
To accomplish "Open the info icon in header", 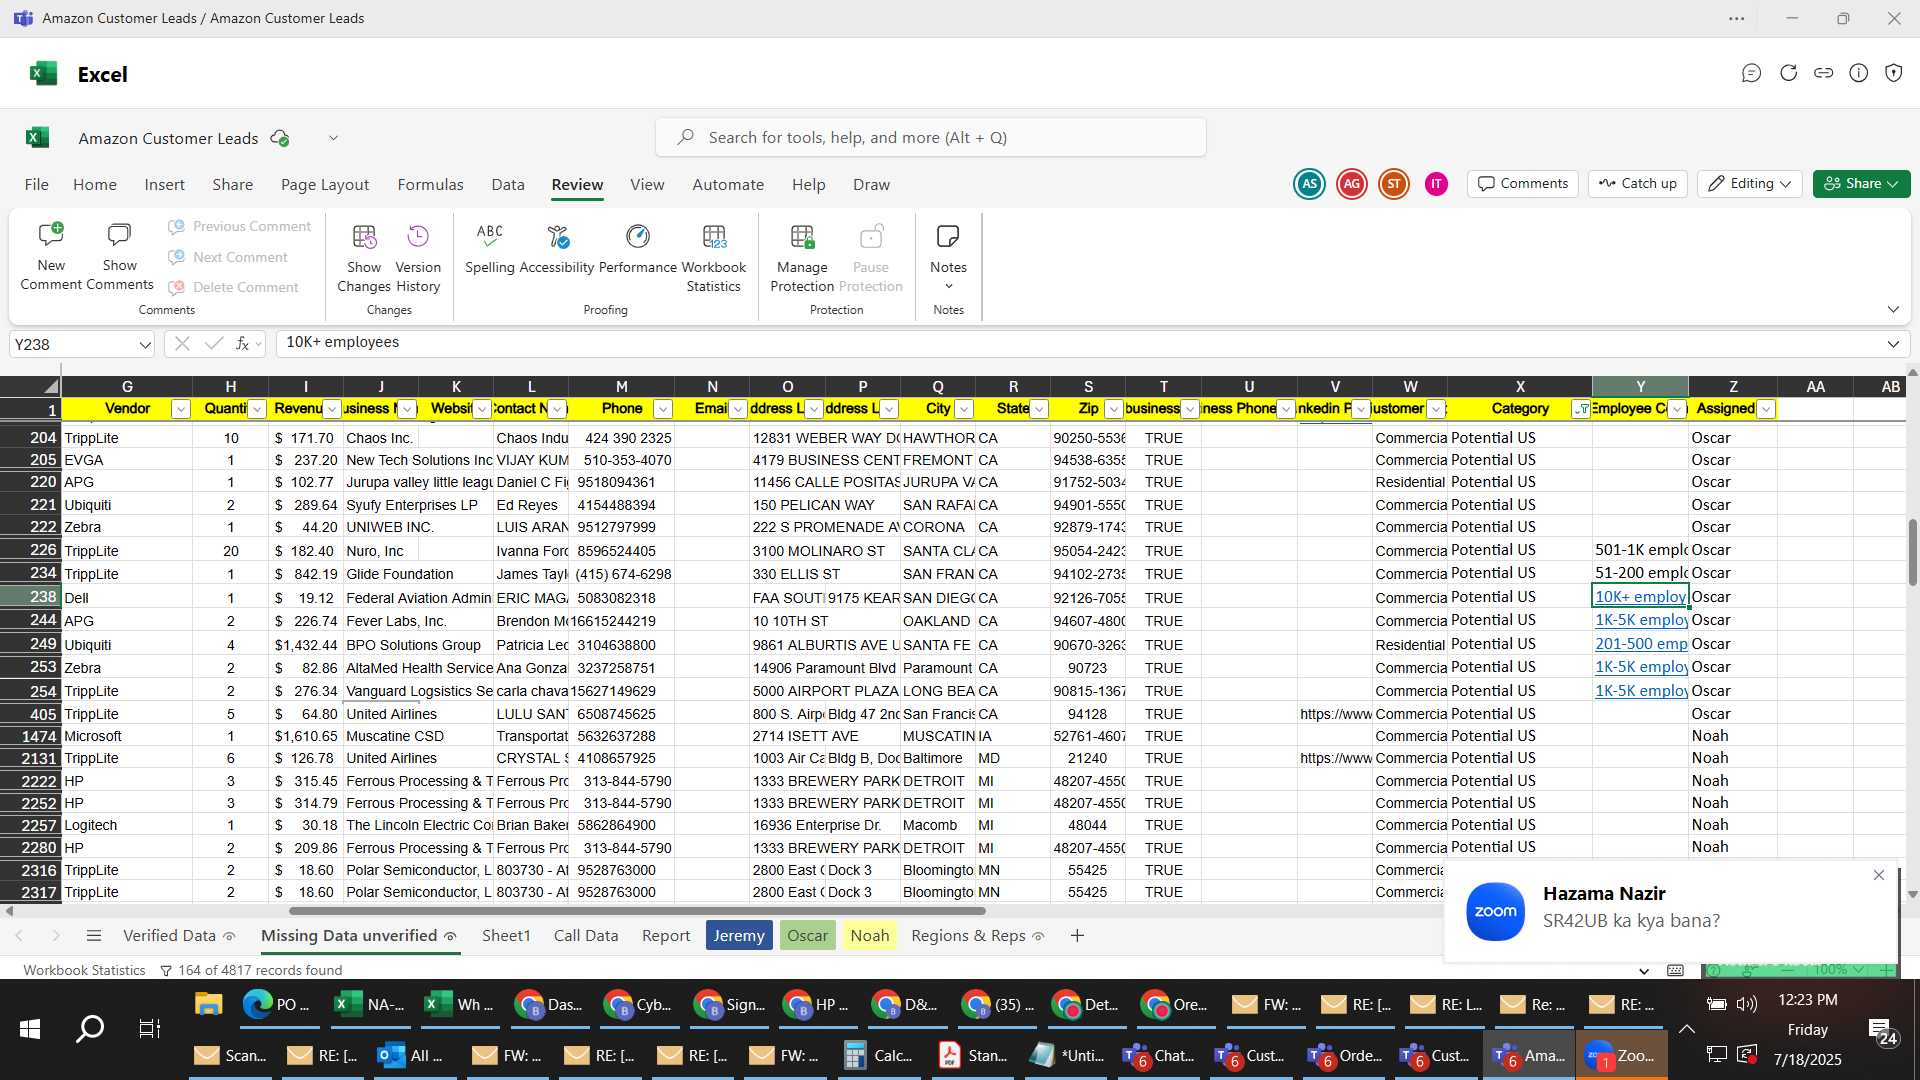I will pyautogui.click(x=1858, y=73).
